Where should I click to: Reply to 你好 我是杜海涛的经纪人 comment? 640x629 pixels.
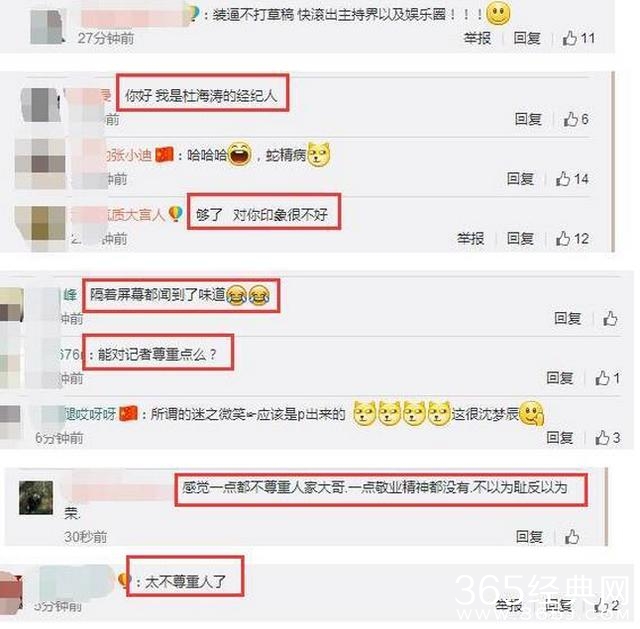(x=528, y=119)
